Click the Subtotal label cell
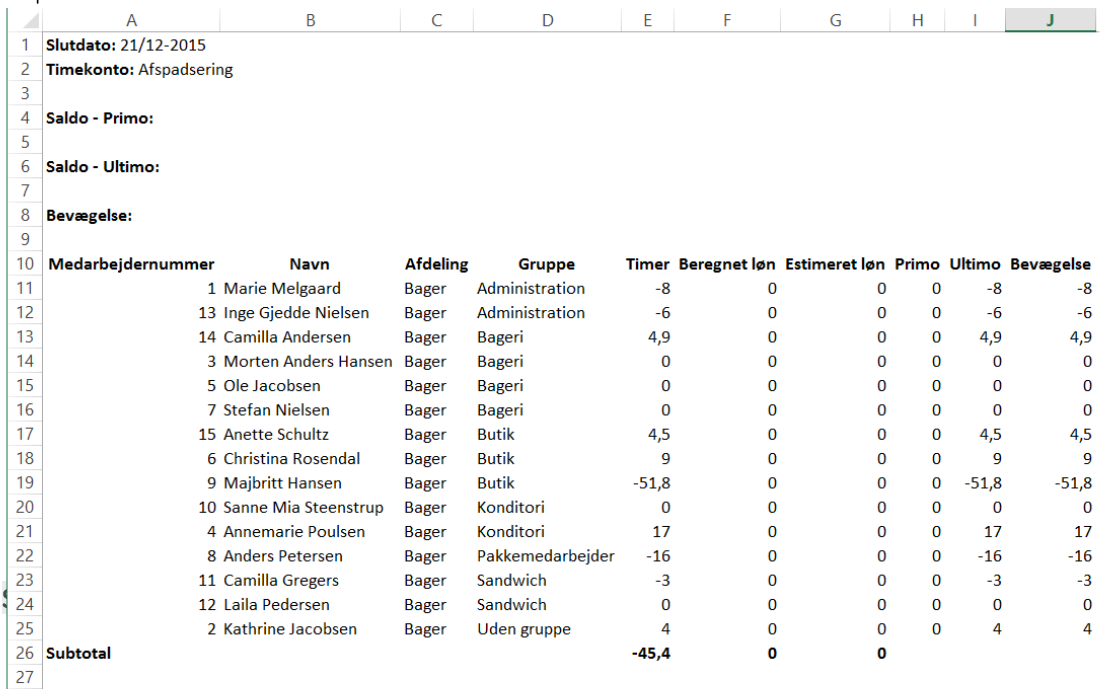The image size is (1117, 689). [x=79, y=653]
